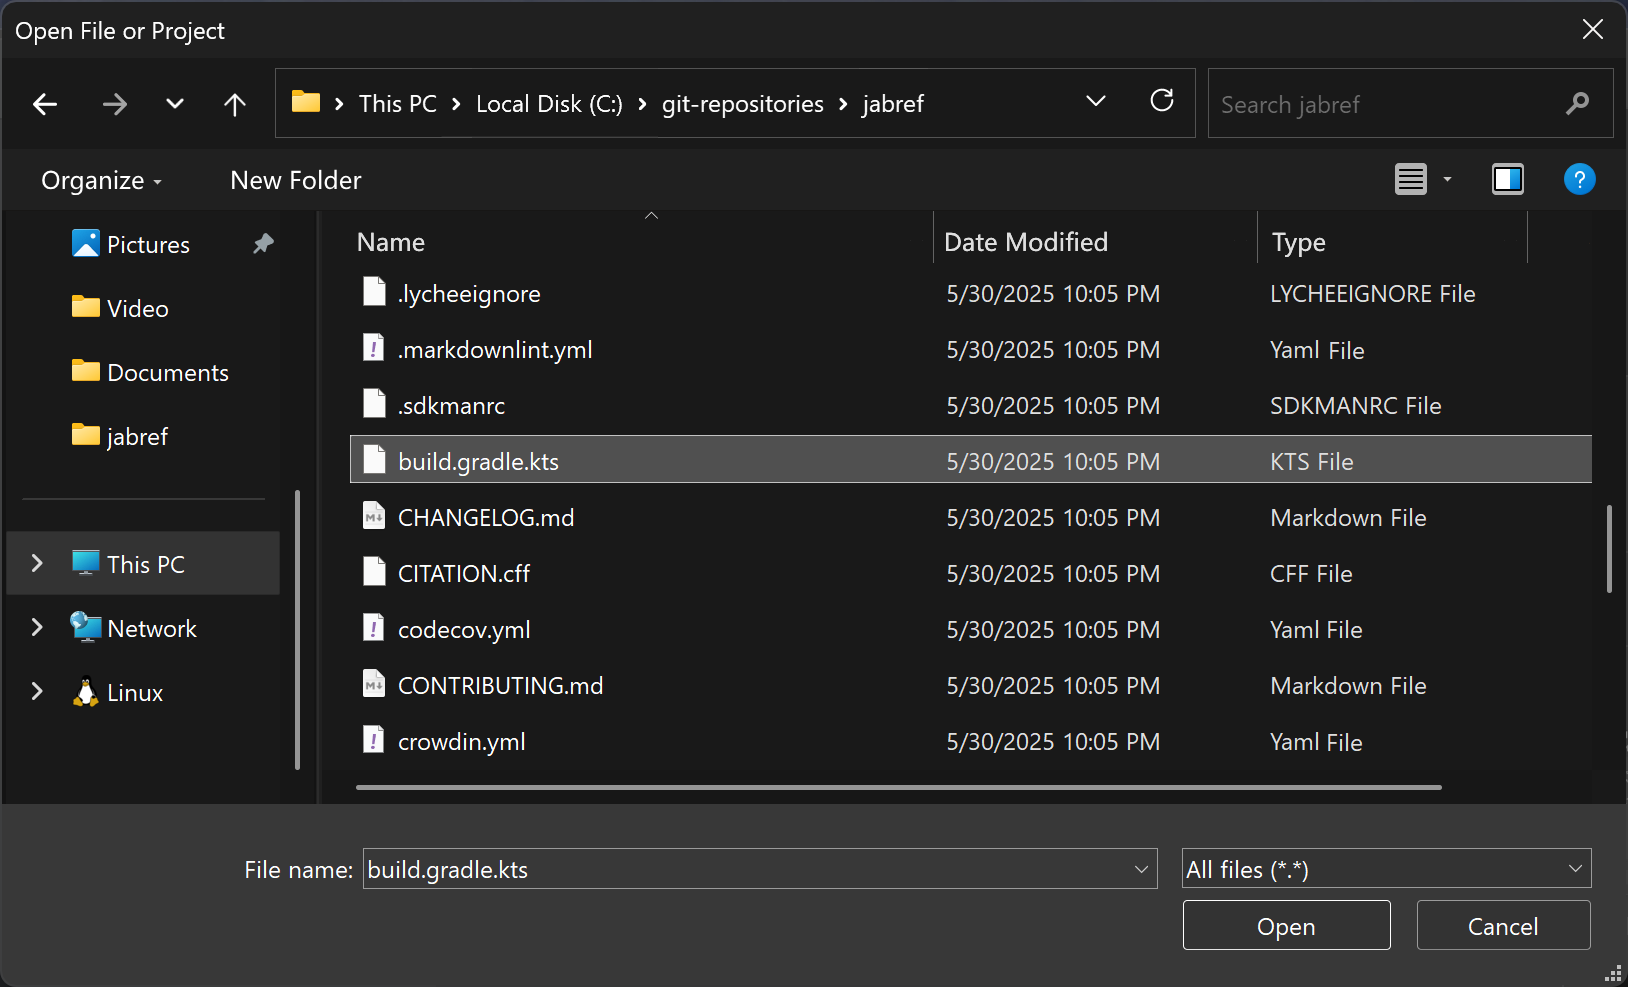Click the .markdownlint.yml file icon
1628x987 pixels.
tap(374, 348)
